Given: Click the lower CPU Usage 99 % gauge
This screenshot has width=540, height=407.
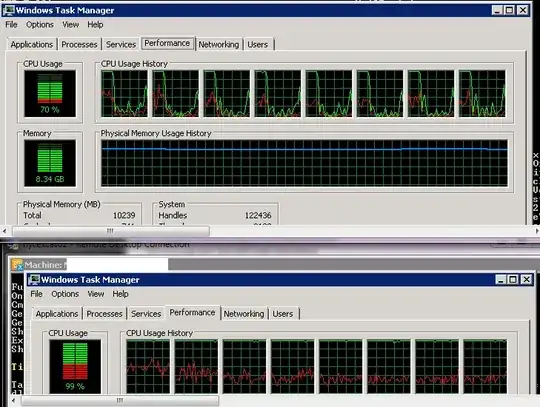Looking at the screenshot, I should click(75, 367).
